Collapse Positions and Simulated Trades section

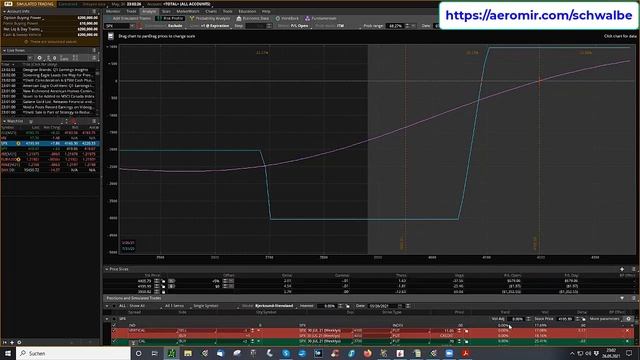(622, 298)
